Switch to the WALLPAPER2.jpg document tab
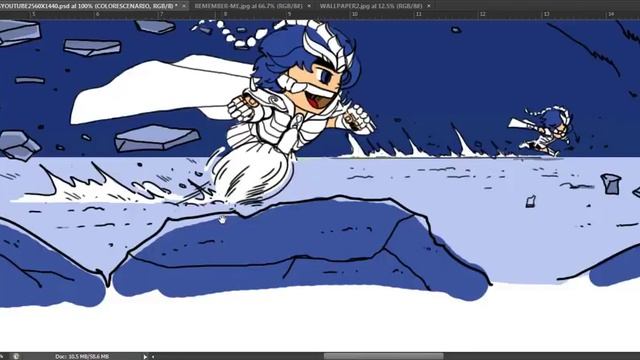This screenshot has width=640, height=360. tap(371, 6)
